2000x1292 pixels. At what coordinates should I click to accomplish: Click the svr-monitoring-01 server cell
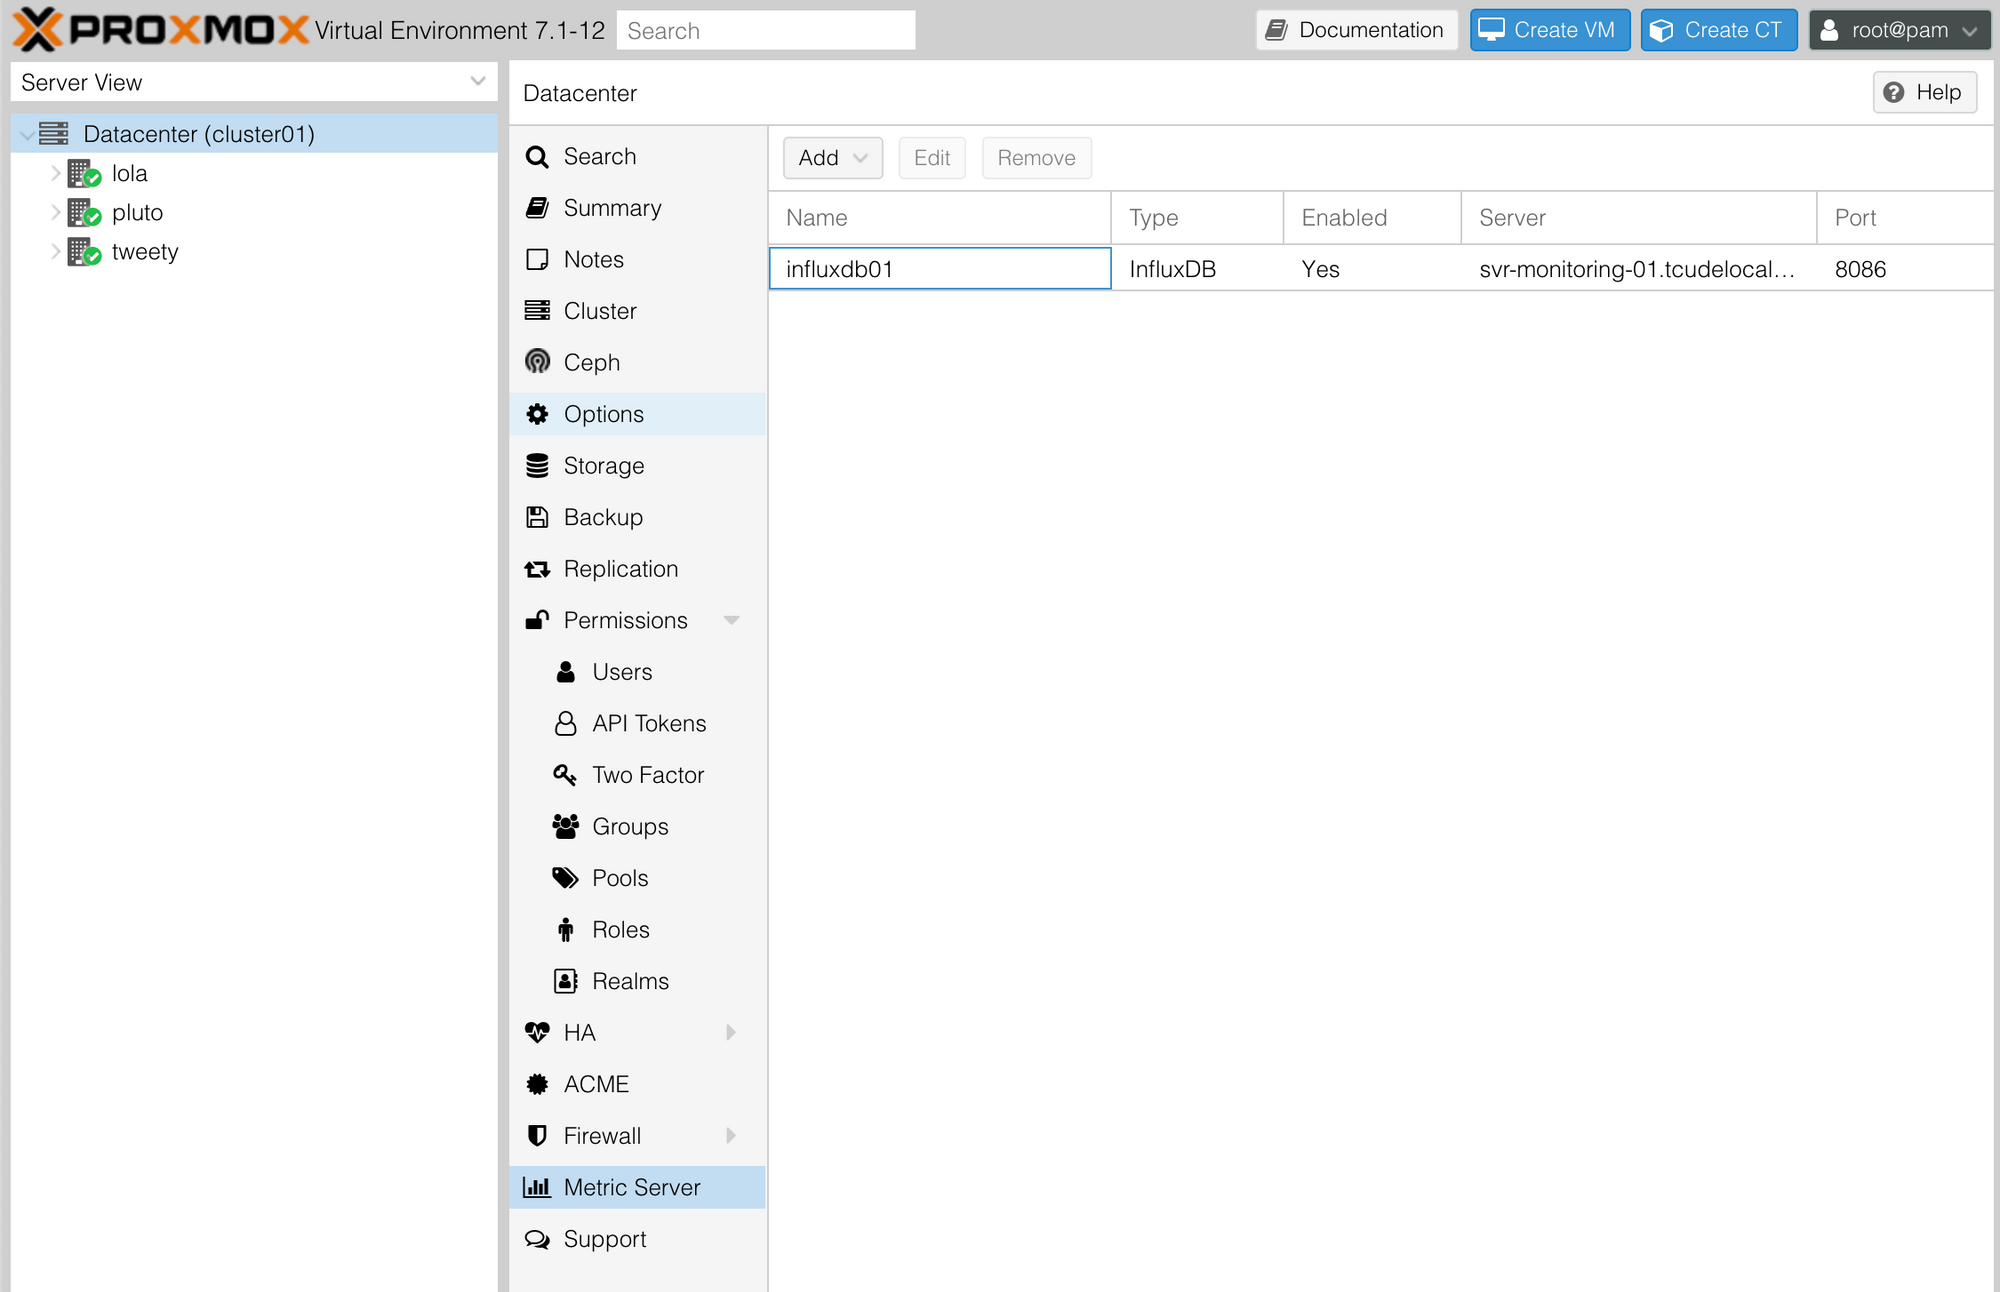1638,269
